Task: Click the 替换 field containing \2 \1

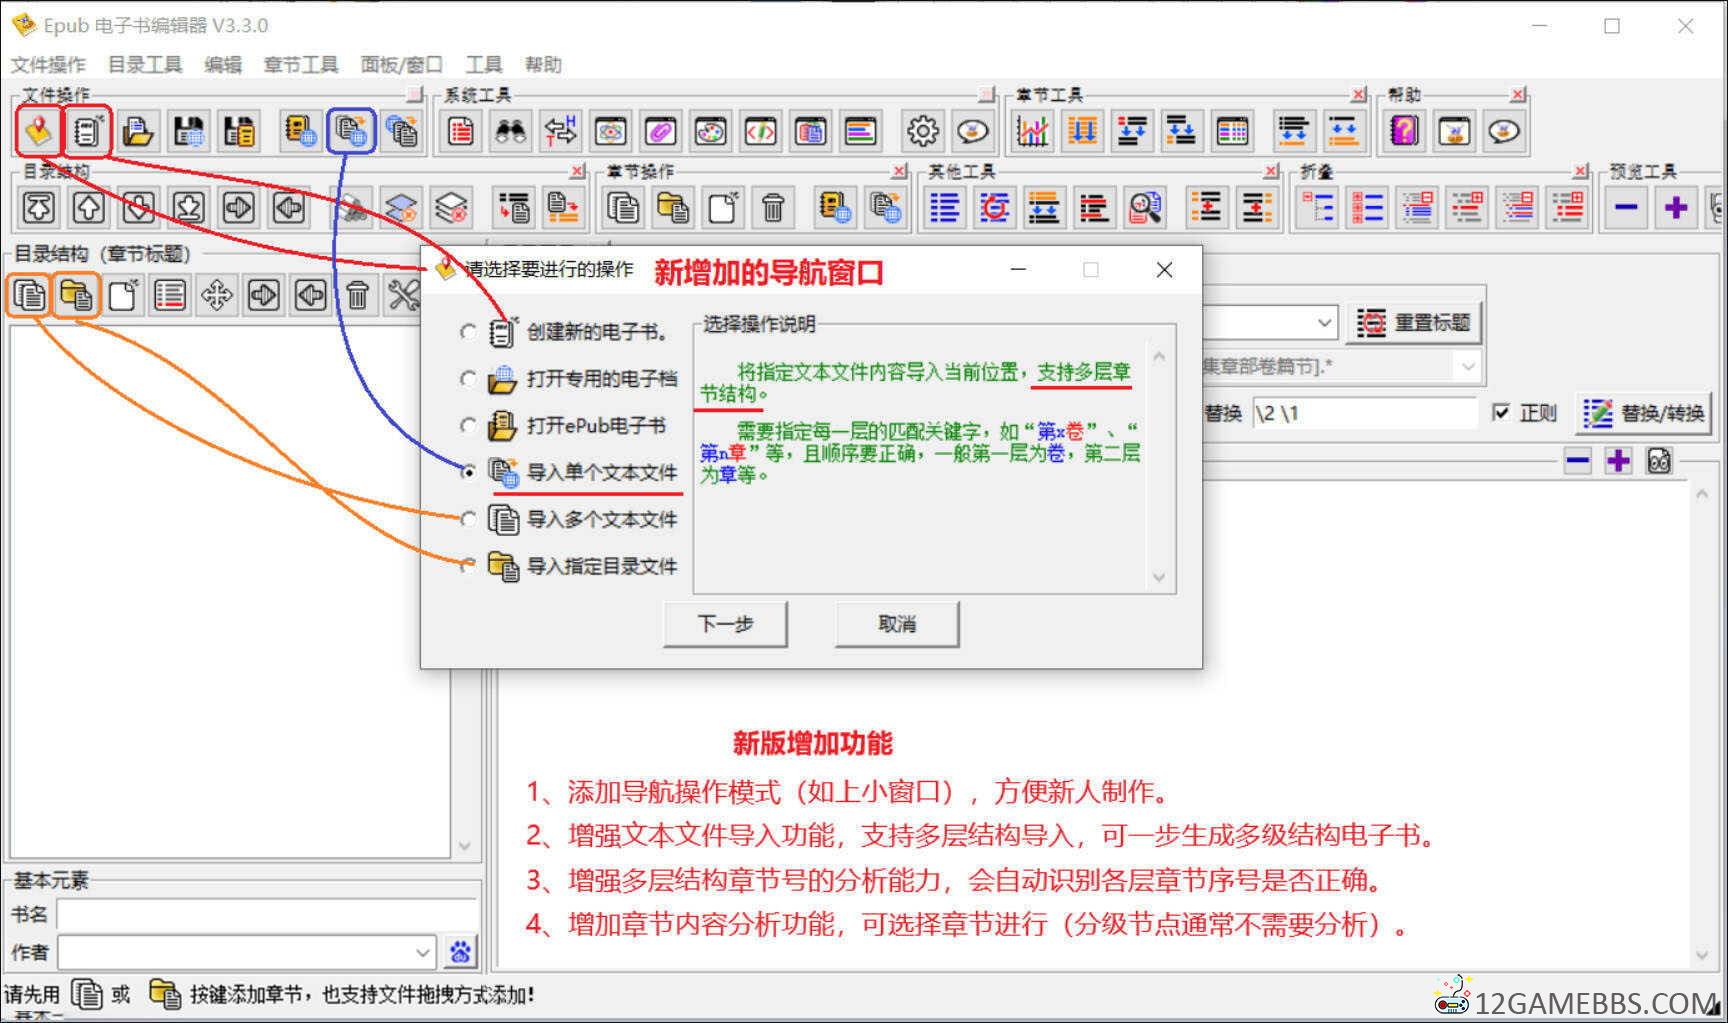Action: (x=1364, y=412)
